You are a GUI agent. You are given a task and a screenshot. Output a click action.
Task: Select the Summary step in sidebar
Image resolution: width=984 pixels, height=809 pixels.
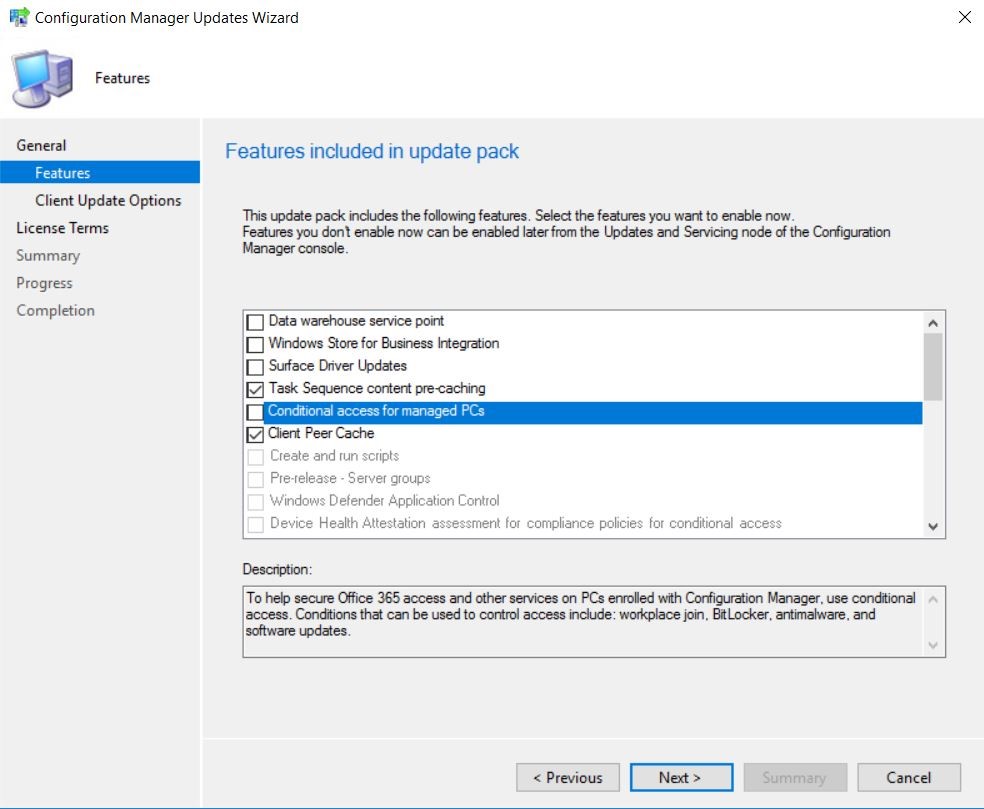coord(47,255)
